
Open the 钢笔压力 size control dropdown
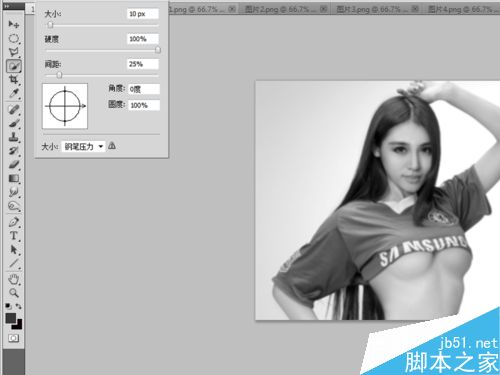click(x=83, y=146)
